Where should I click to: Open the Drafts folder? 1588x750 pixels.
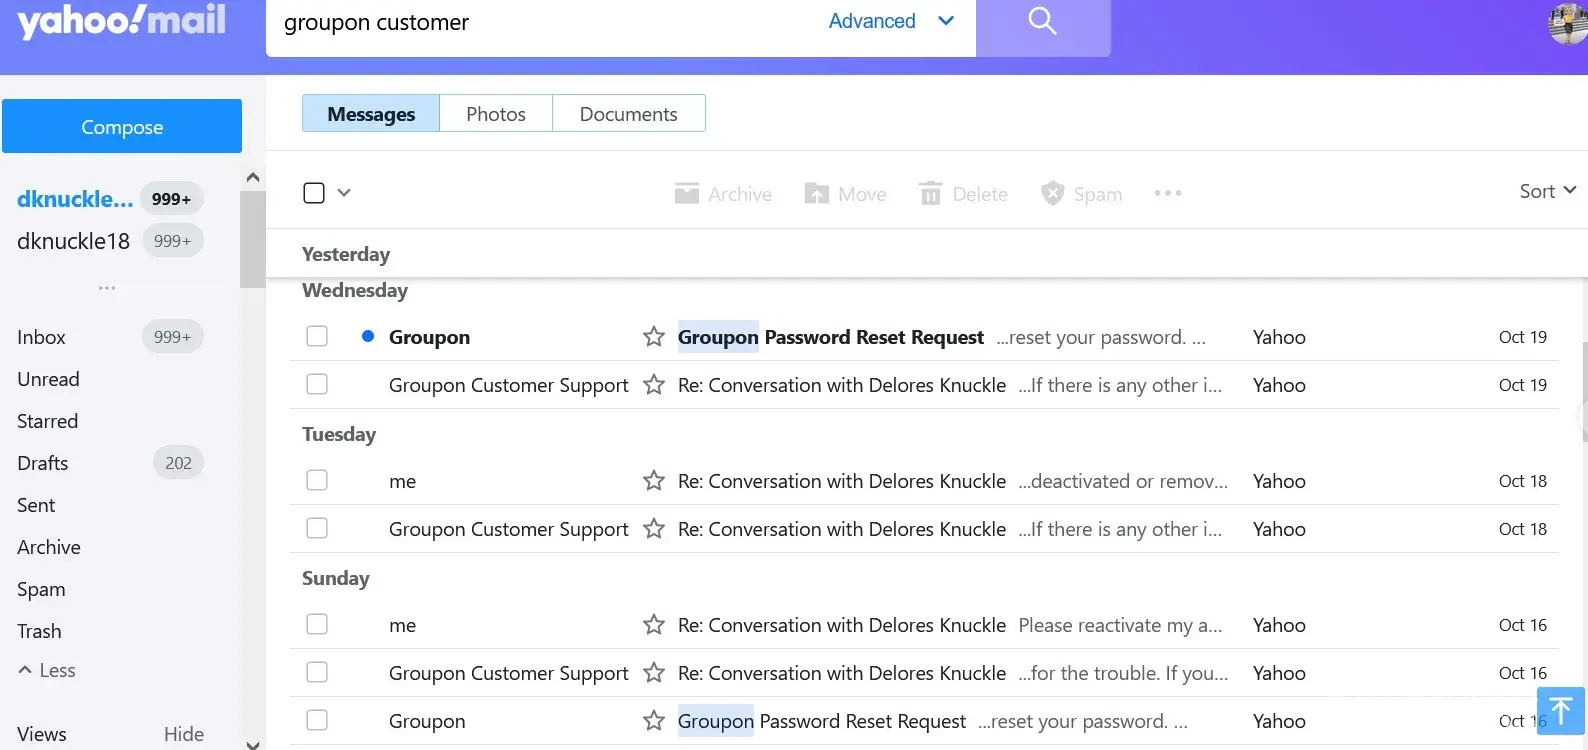43,463
